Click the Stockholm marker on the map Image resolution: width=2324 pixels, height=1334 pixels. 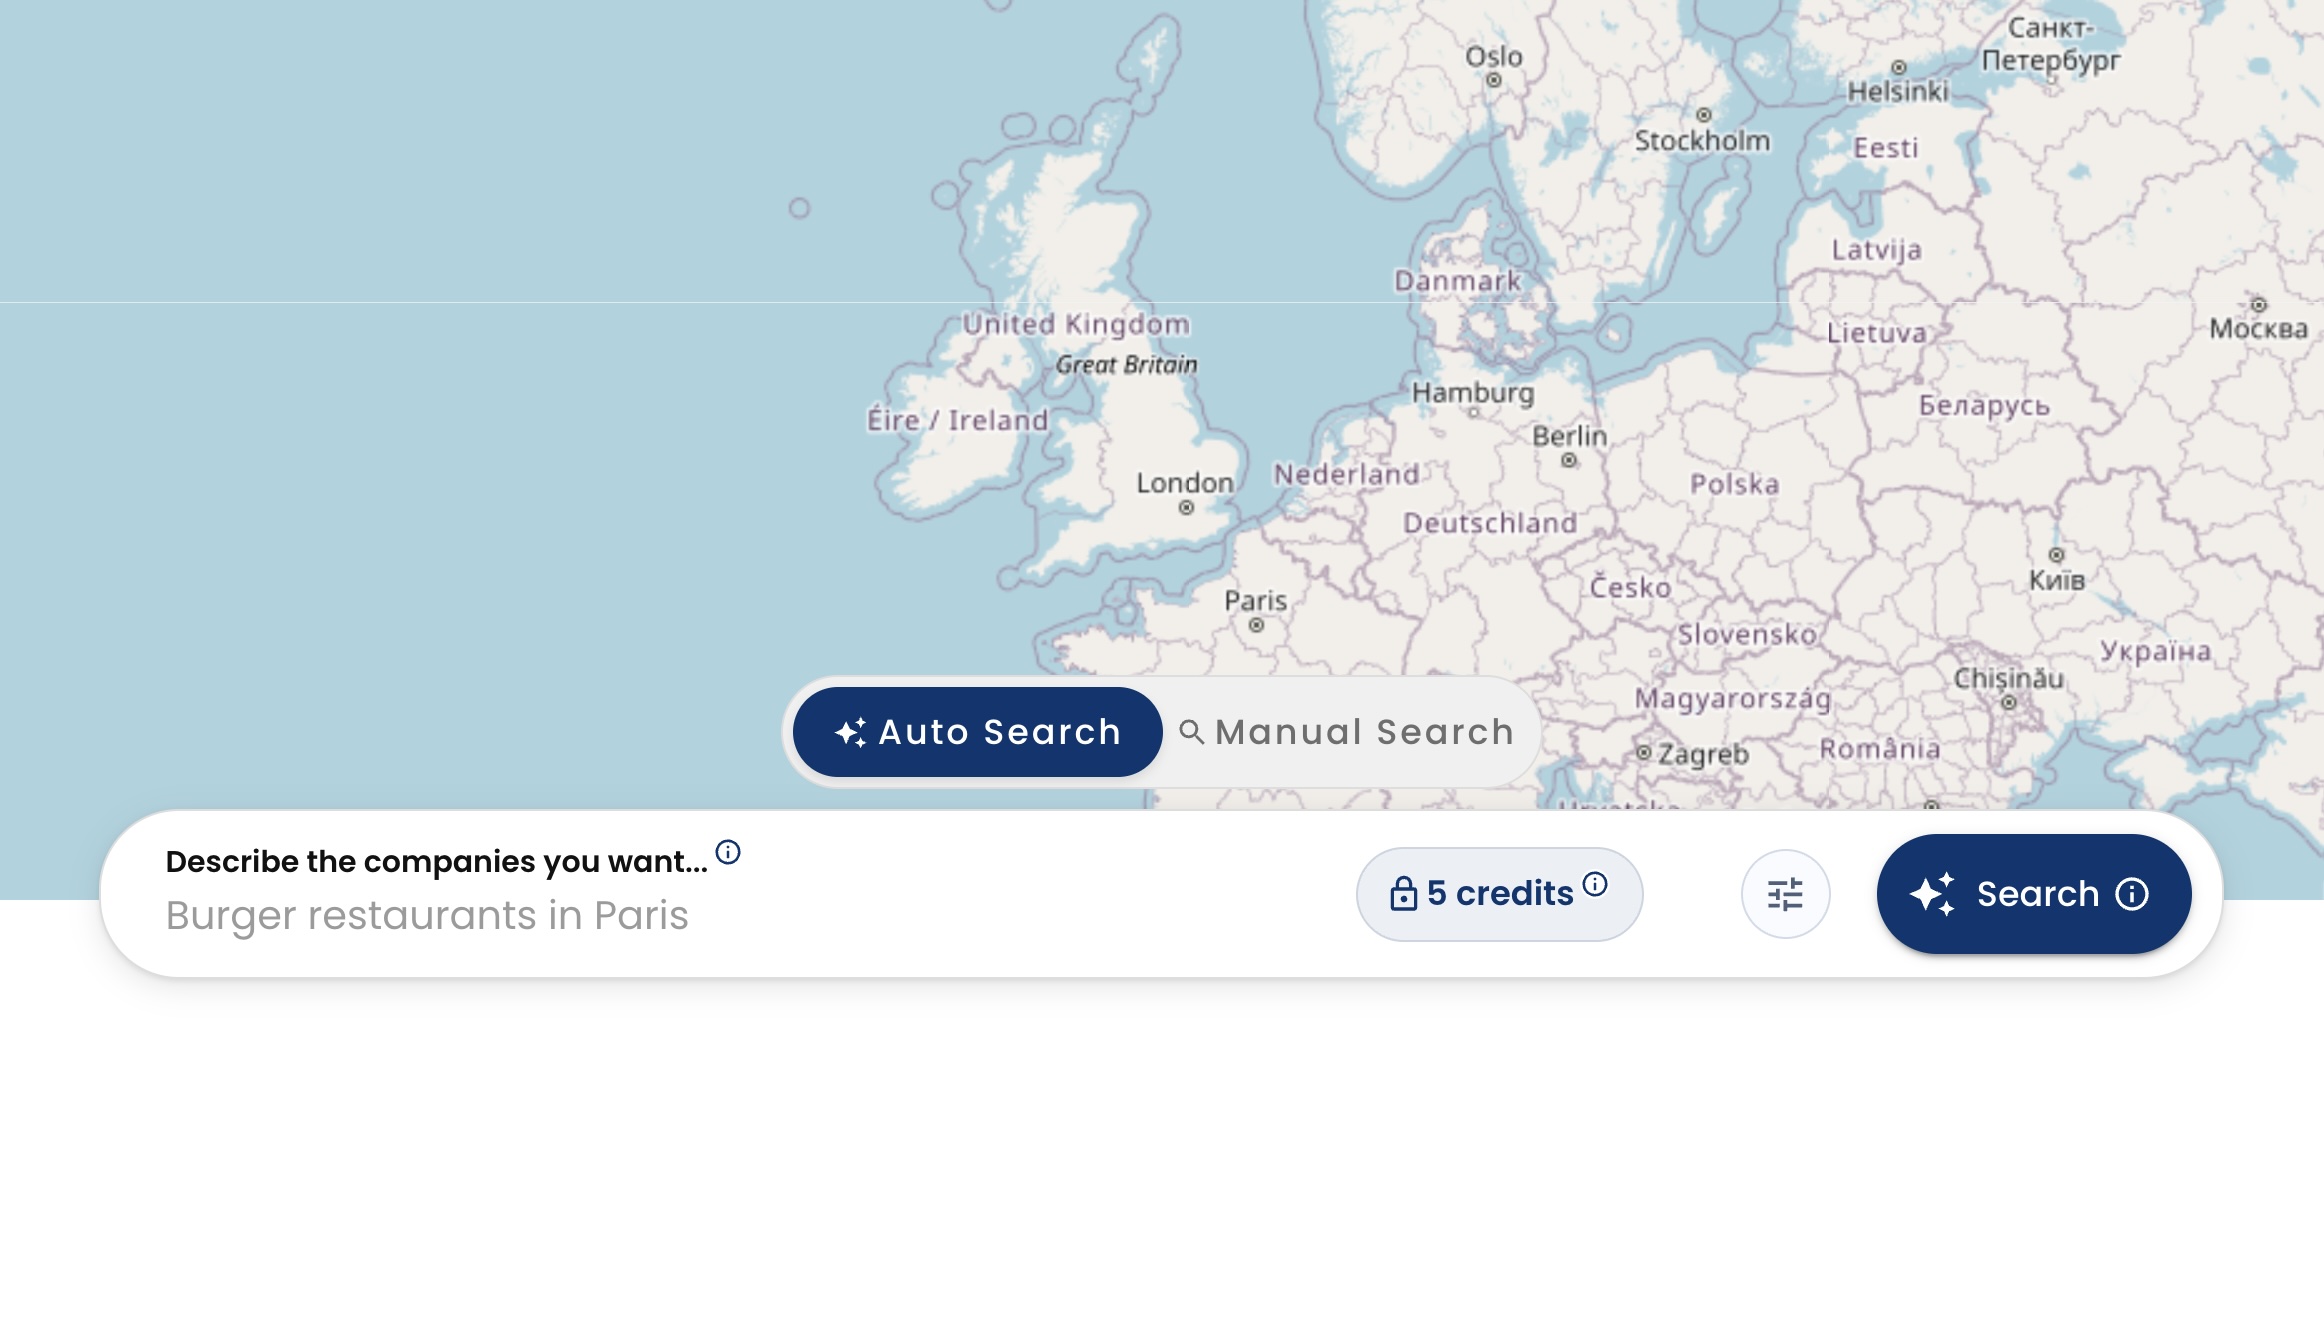point(1704,115)
